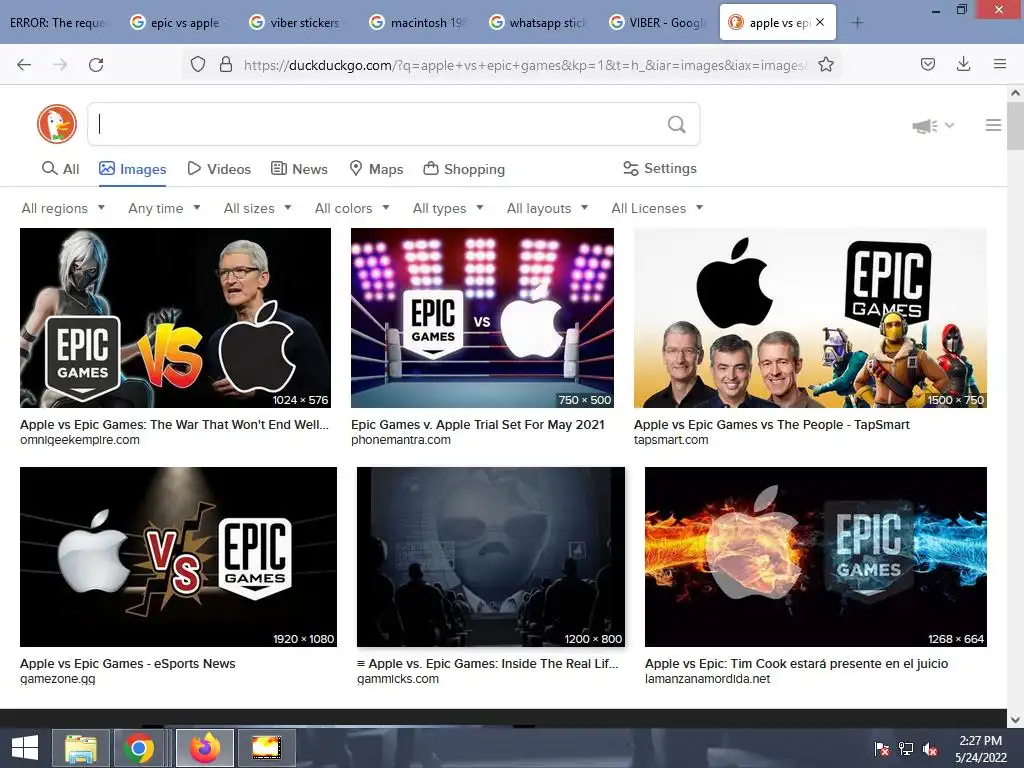The width and height of the screenshot is (1024, 768).
Task: Open File Explorer from the taskbar
Action: (x=80, y=748)
